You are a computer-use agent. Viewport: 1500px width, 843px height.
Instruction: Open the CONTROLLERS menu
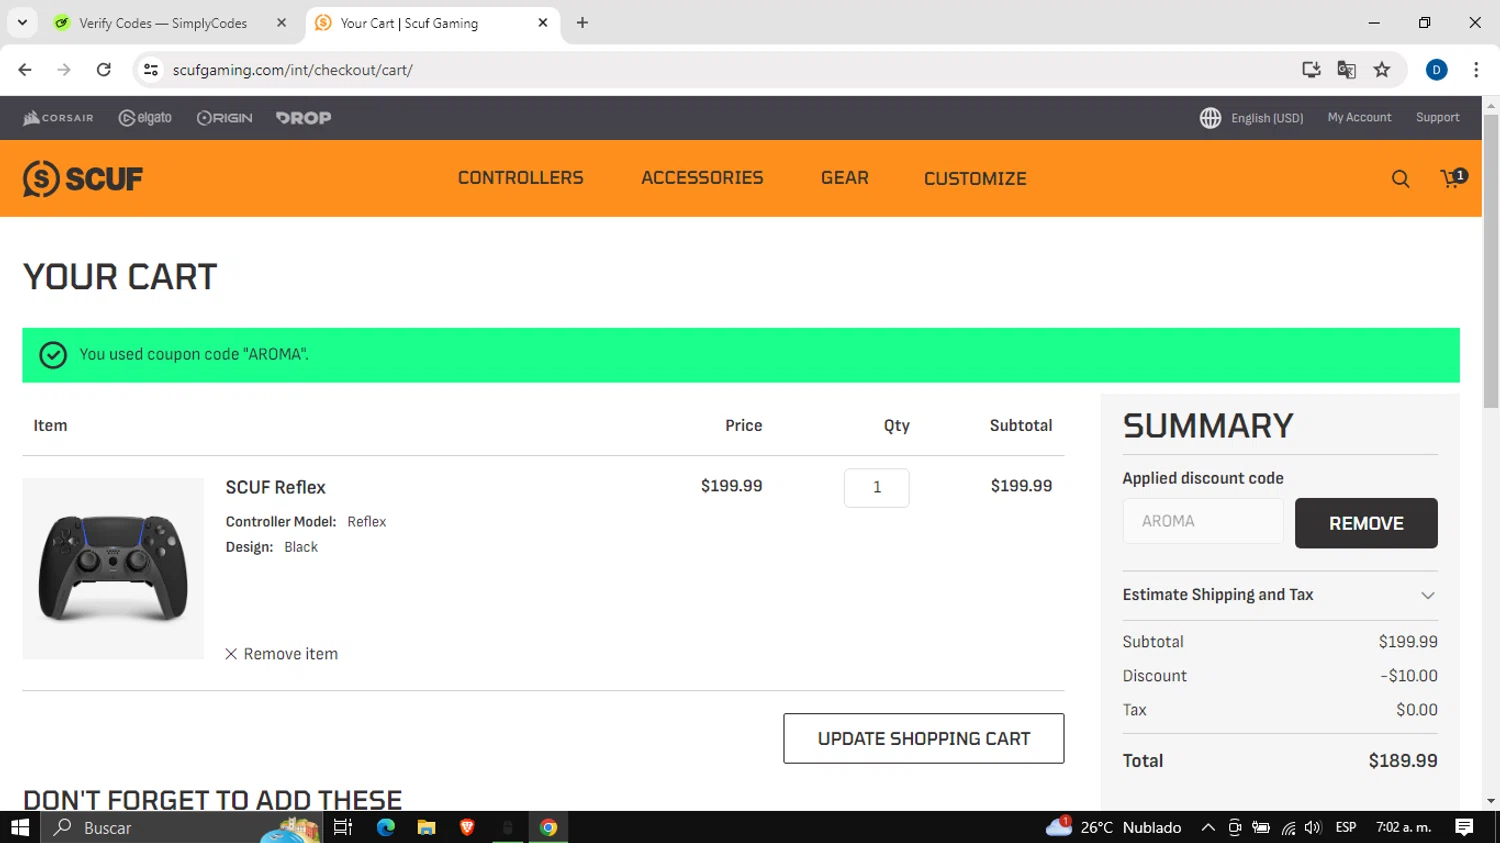pos(520,178)
